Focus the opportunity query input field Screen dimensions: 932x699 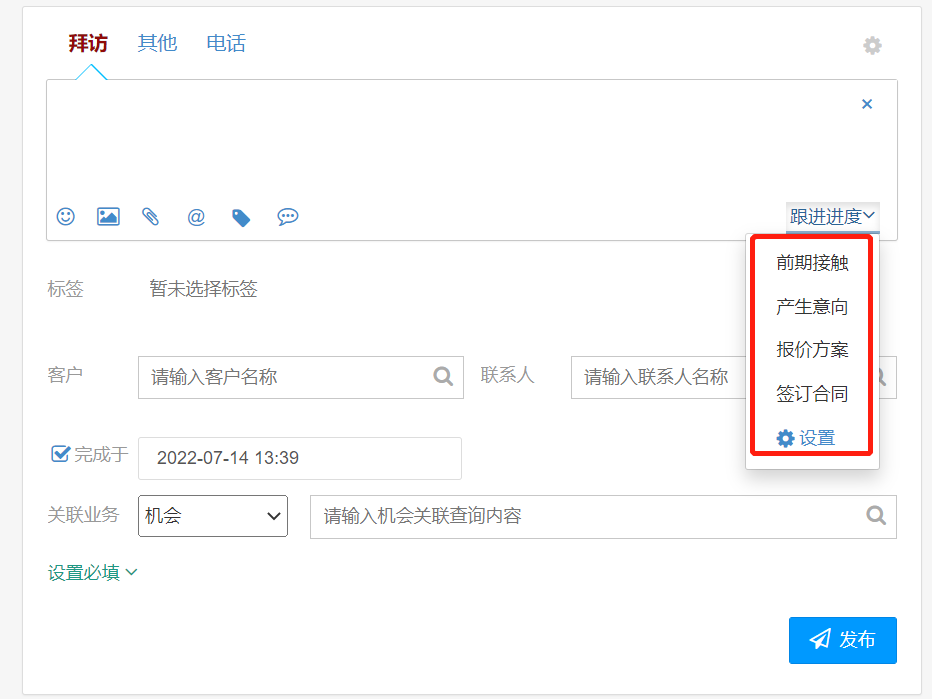click(x=603, y=517)
